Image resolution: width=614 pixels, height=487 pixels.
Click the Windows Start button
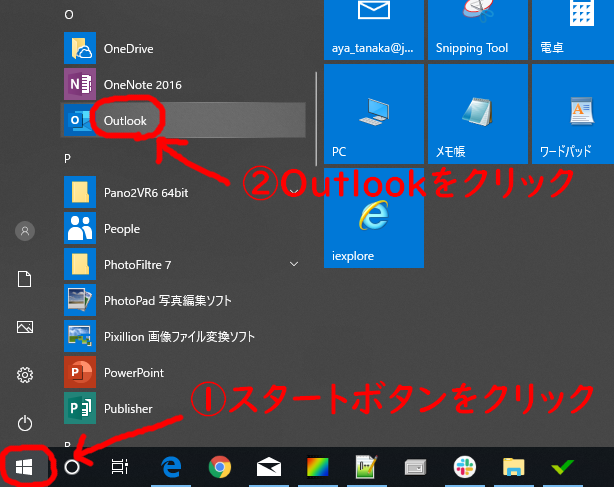point(24,467)
